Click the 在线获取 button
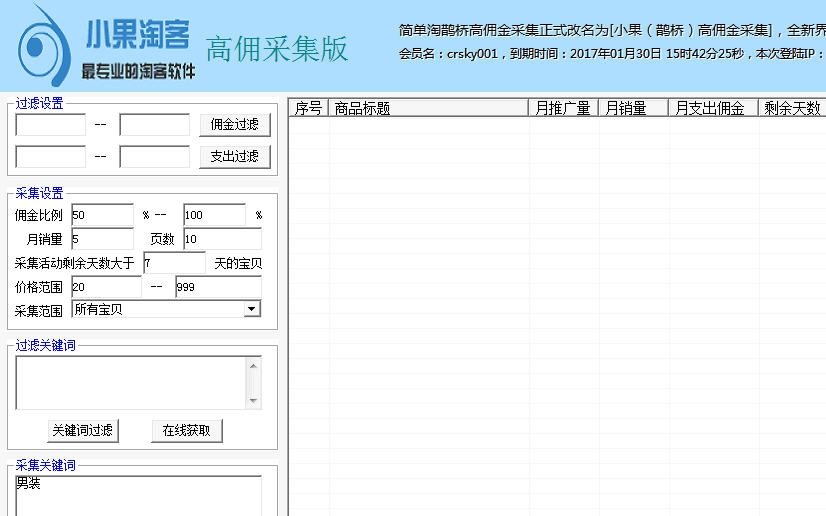This screenshot has height=516, width=826. point(186,431)
